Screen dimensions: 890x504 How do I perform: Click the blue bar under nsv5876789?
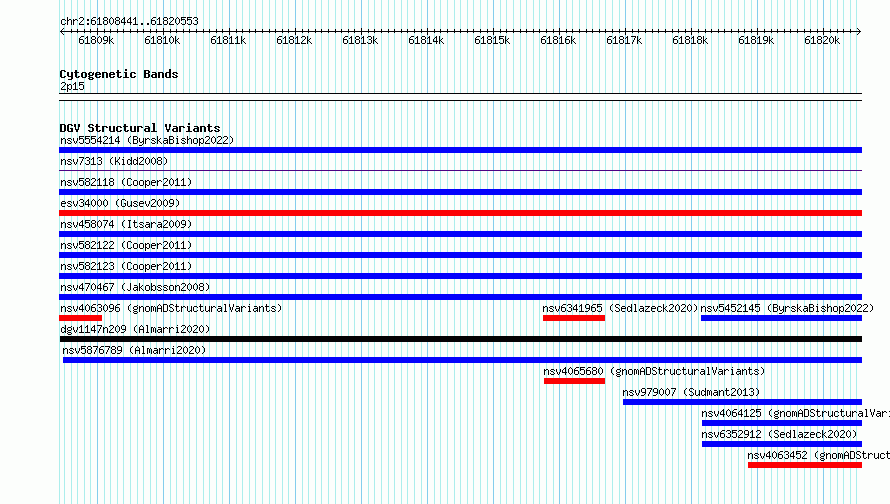click(462, 360)
